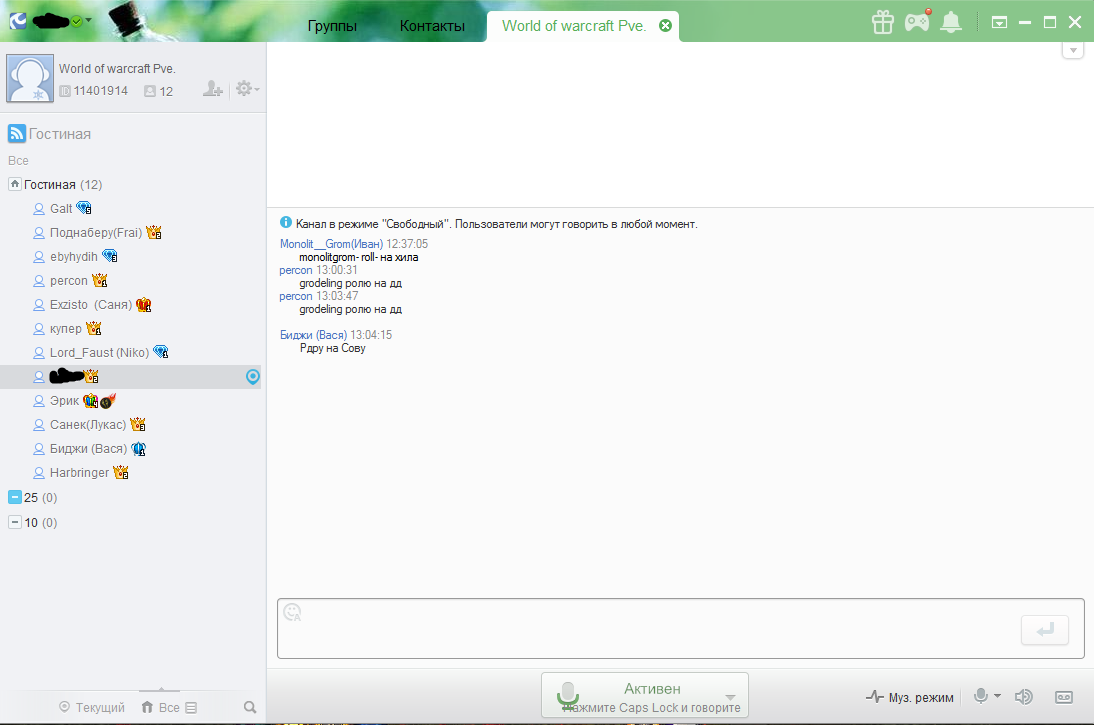Open the emoticon picker in the chat box
Image resolution: width=1094 pixels, height=725 pixels.
coord(293,612)
